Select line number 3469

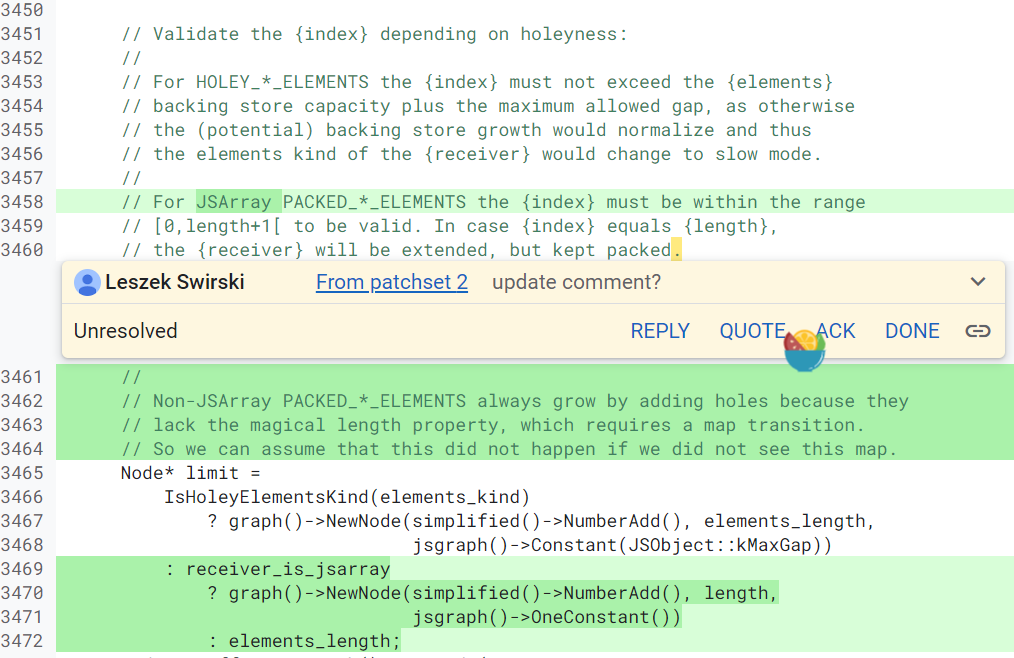click(22, 569)
